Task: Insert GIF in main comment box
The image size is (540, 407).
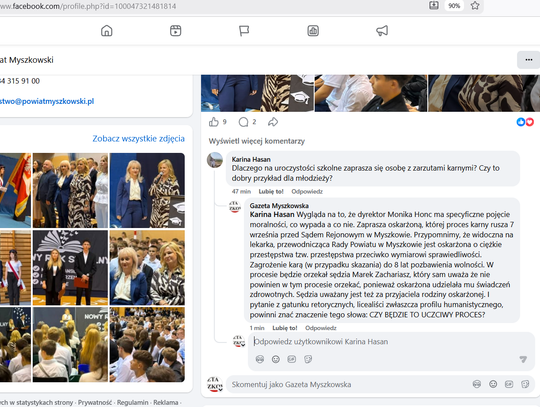Action: (x=509, y=384)
